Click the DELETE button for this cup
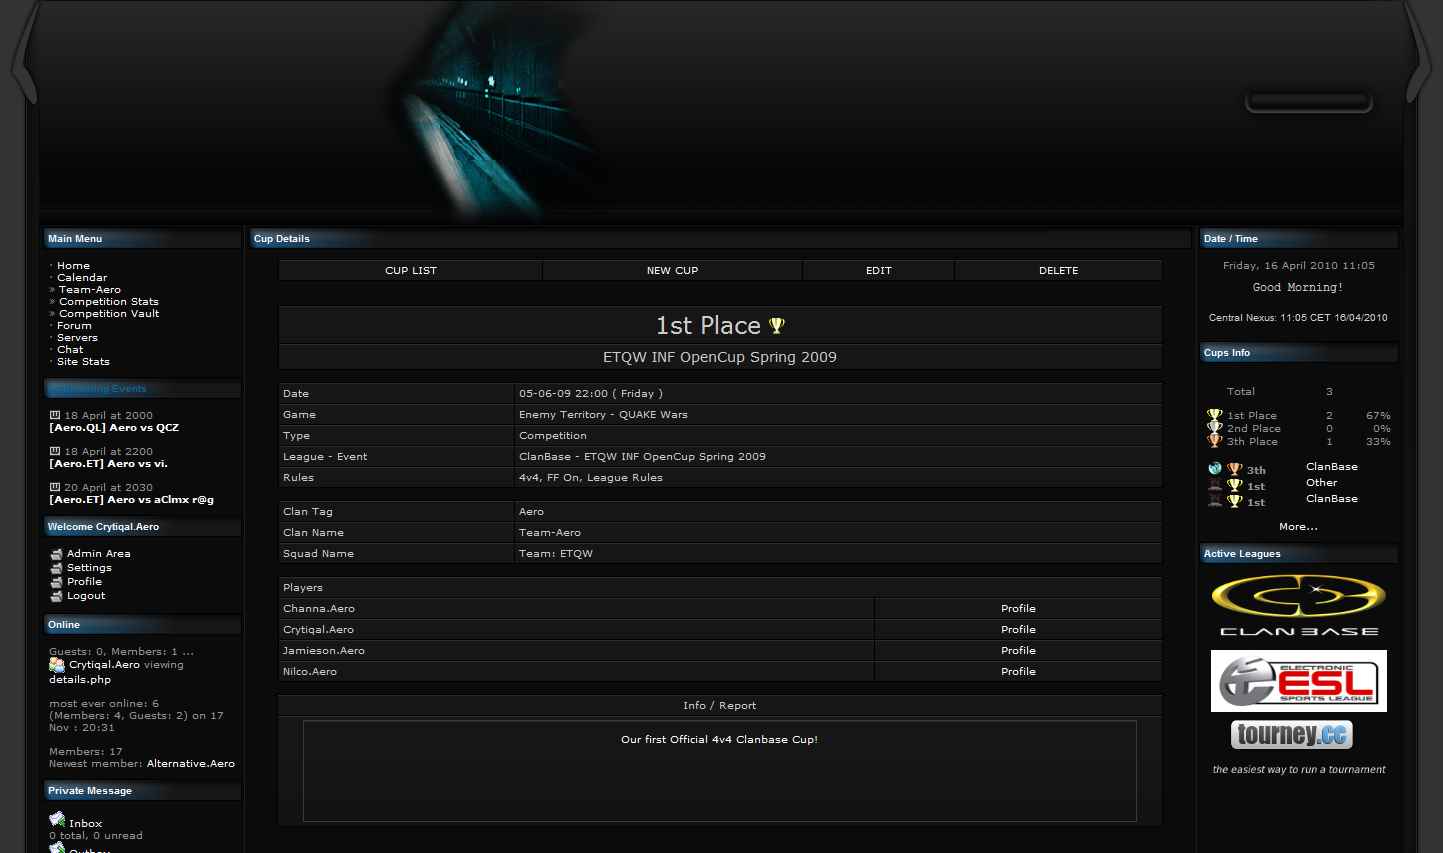This screenshot has width=1443, height=853. [1058, 271]
